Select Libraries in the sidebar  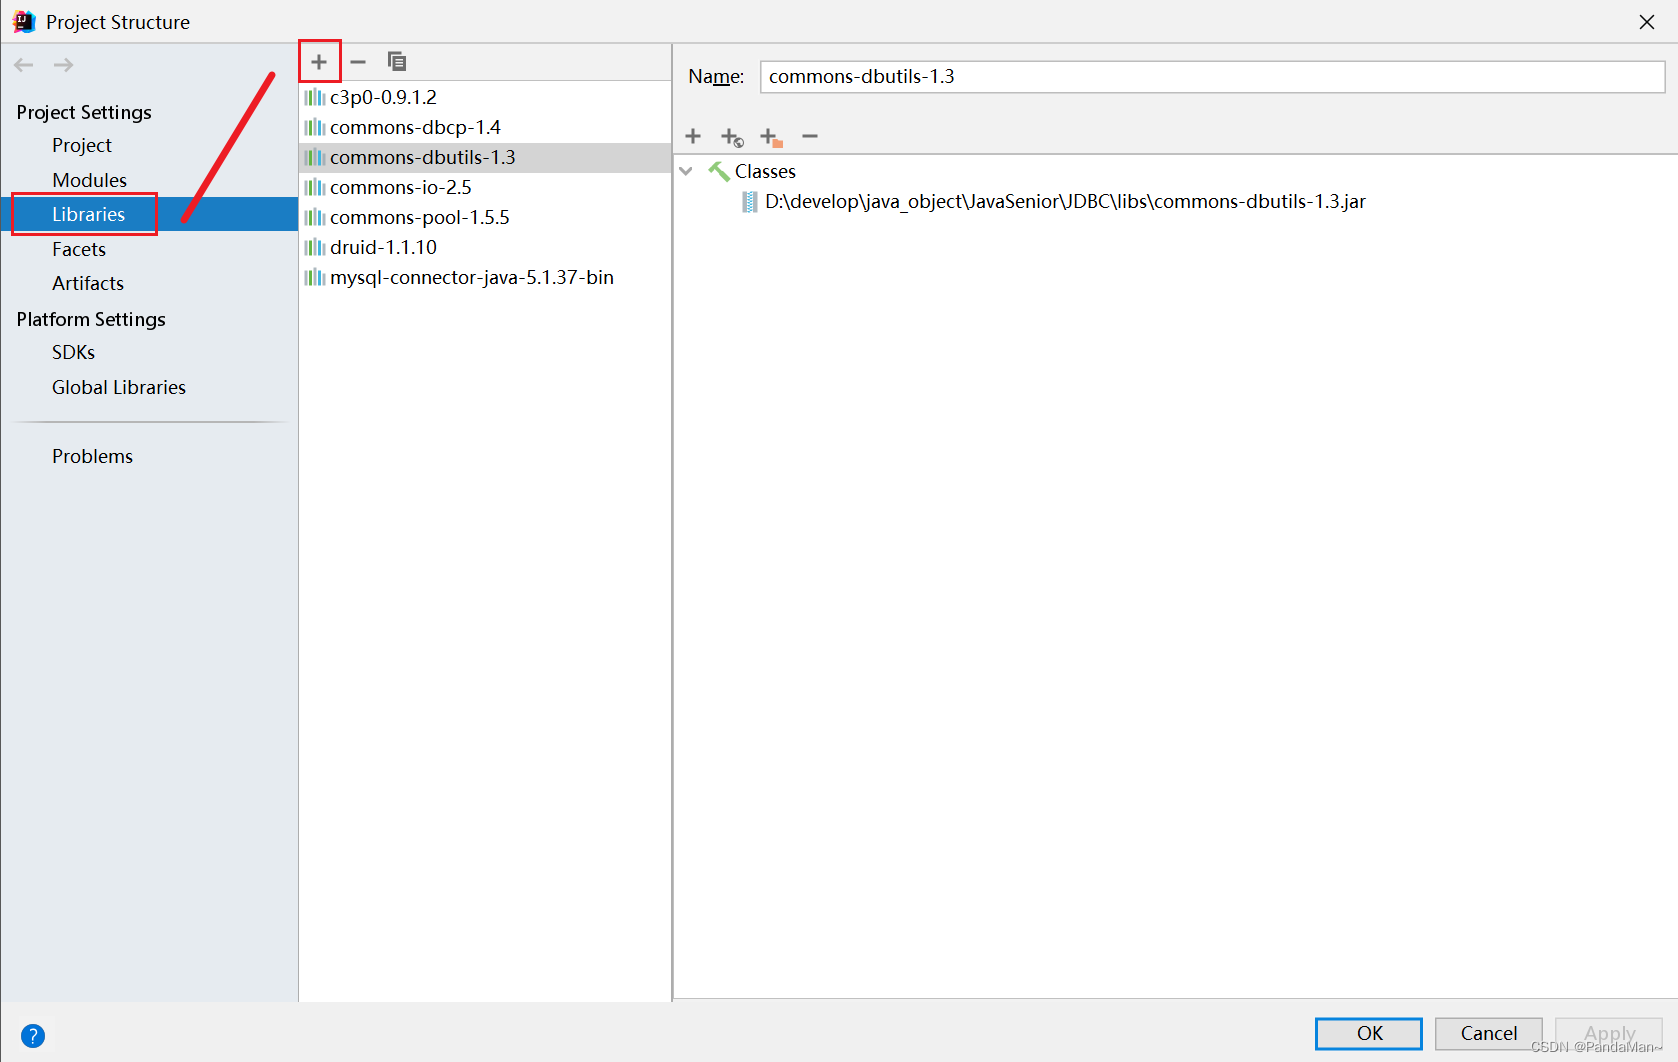click(149, 214)
